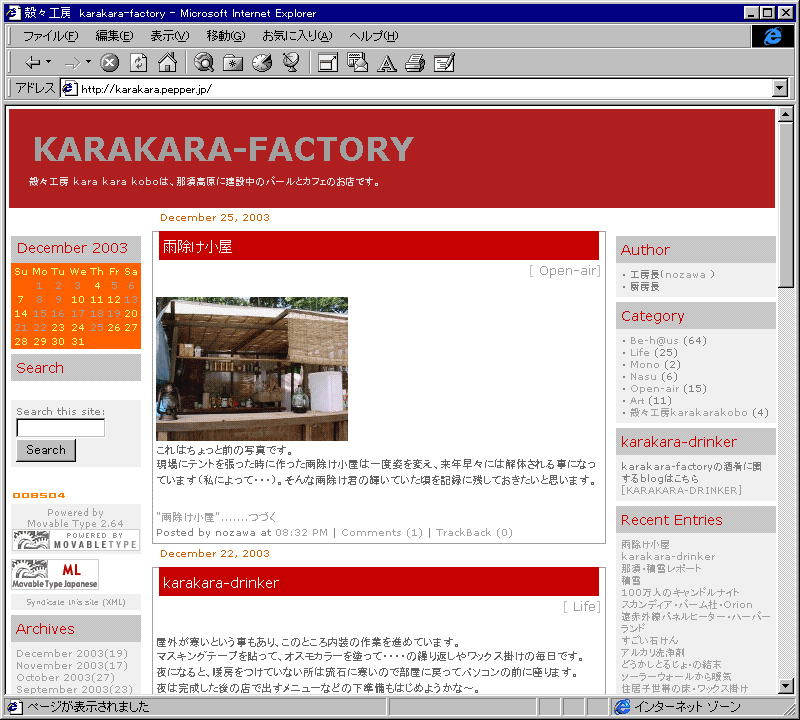Screen dimensions: 800x720
Task: Click the IE title bar window icon
Action: pos(13,12)
